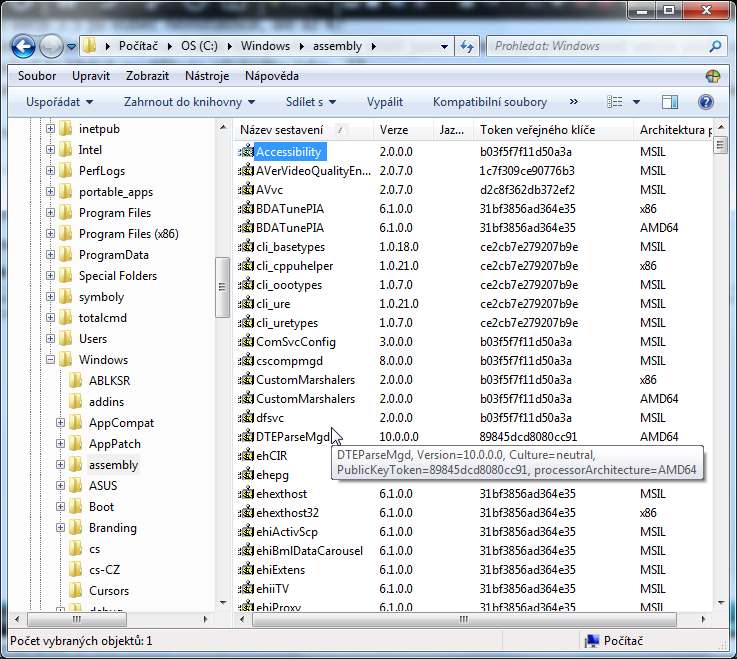Click the ehexthost32 assembly icon

(246, 513)
